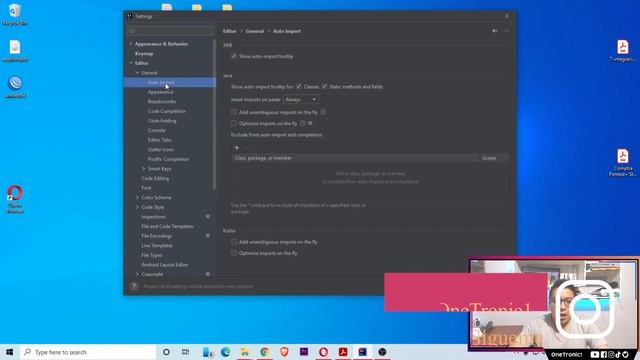Expand the Copyright node

(138, 274)
